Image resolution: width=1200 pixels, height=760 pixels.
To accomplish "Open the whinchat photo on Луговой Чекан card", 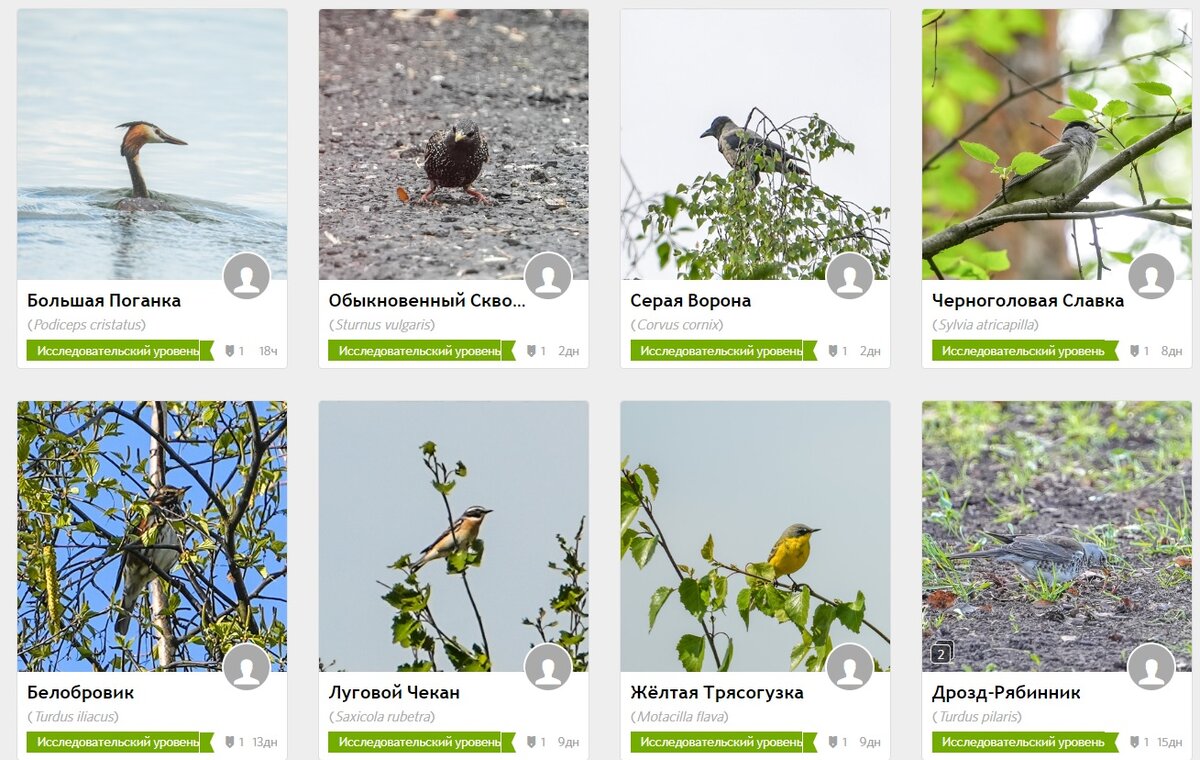I will click(454, 536).
